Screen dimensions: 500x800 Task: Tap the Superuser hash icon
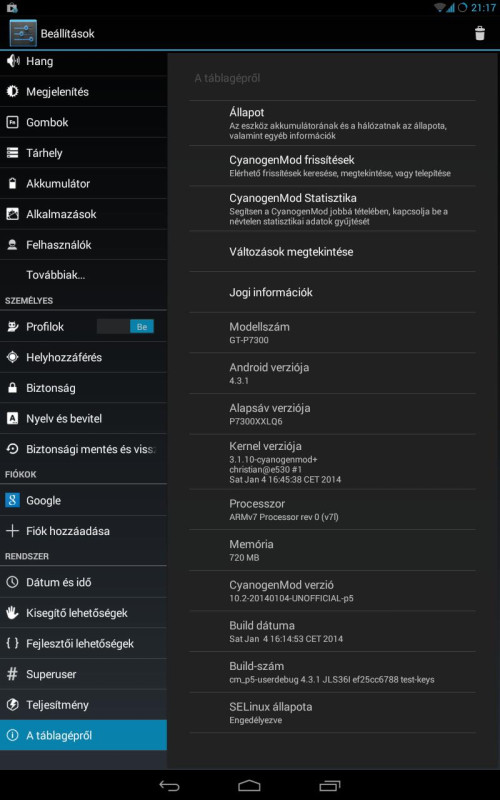[x=12, y=674]
